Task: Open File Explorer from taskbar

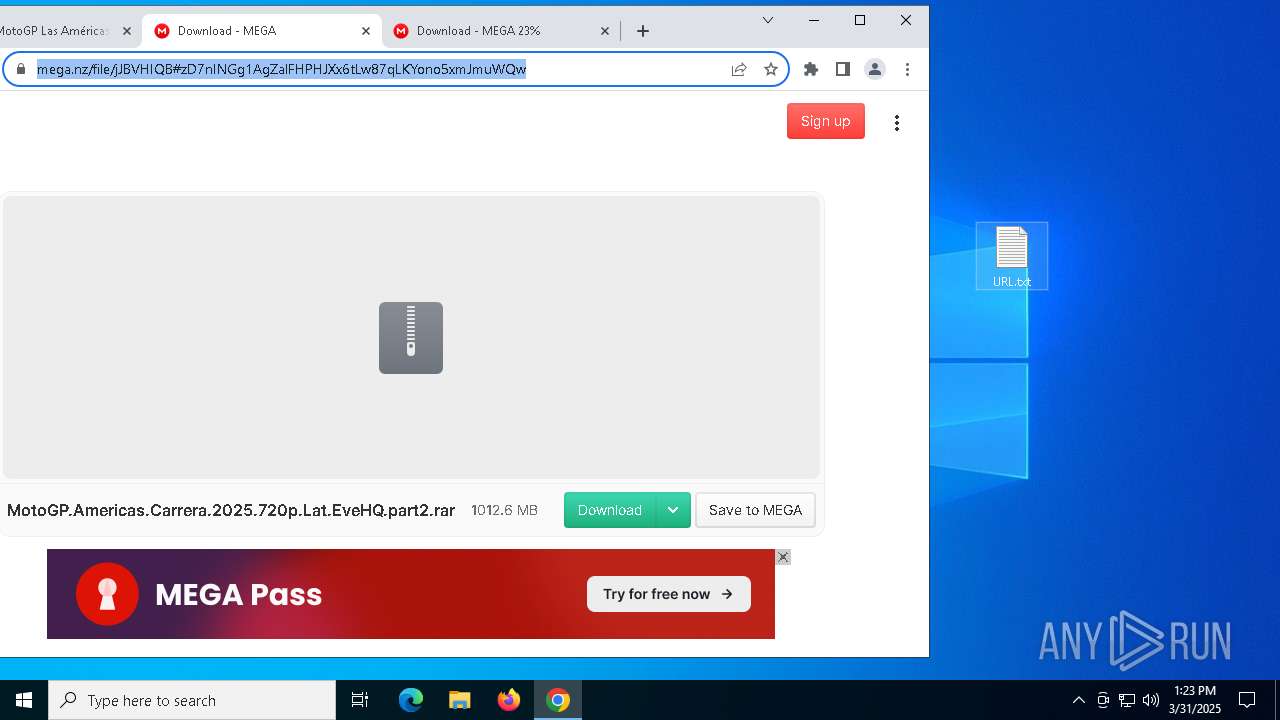Action: click(460, 700)
